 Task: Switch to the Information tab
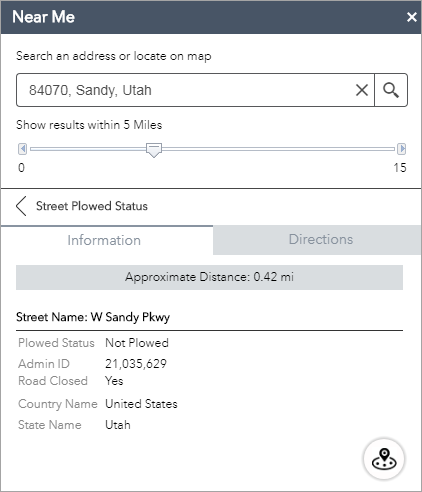107,240
